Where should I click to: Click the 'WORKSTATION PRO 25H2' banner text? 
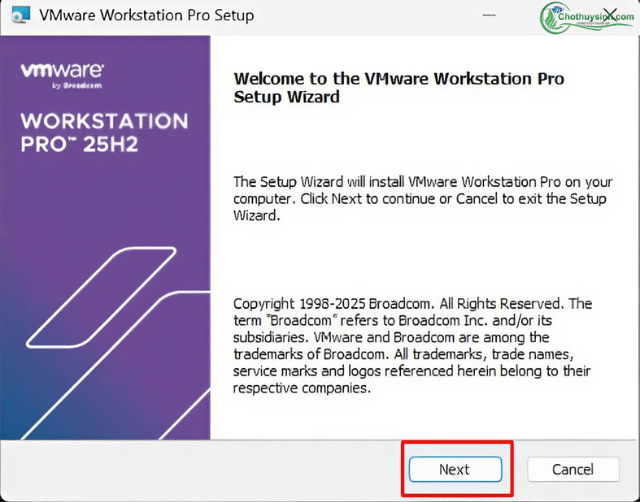[x=104, y=133]
